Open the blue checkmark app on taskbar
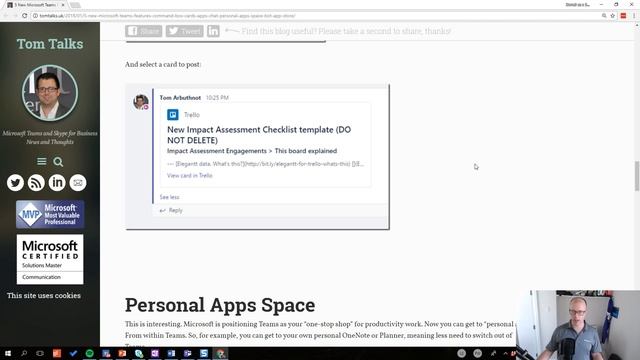 (73, 353)
